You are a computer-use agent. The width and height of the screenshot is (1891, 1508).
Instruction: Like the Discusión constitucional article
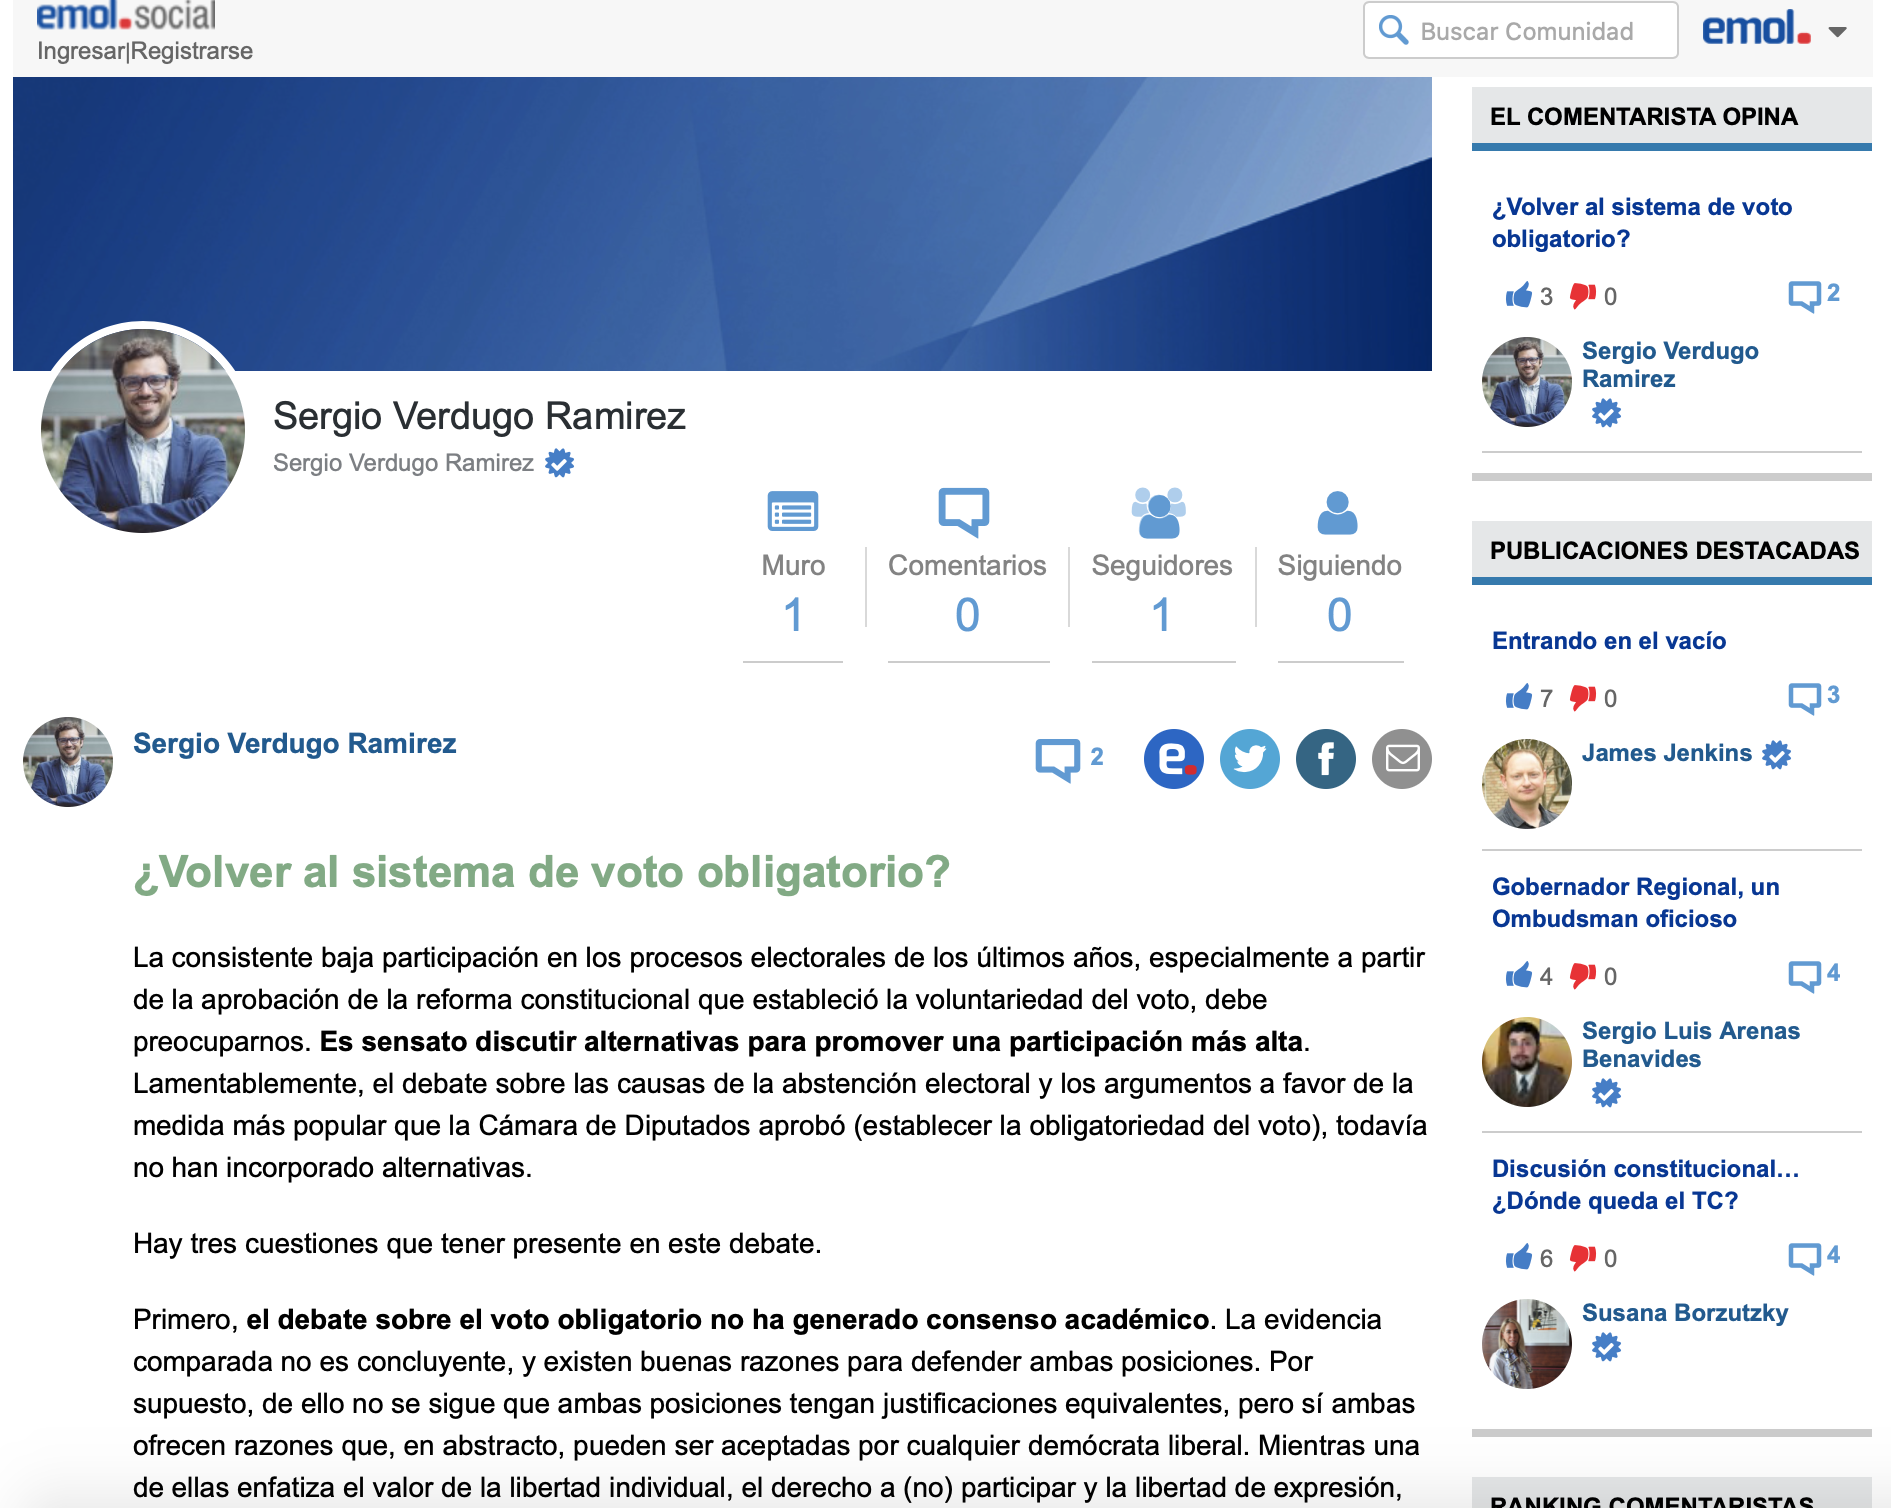[1518, 1257]
